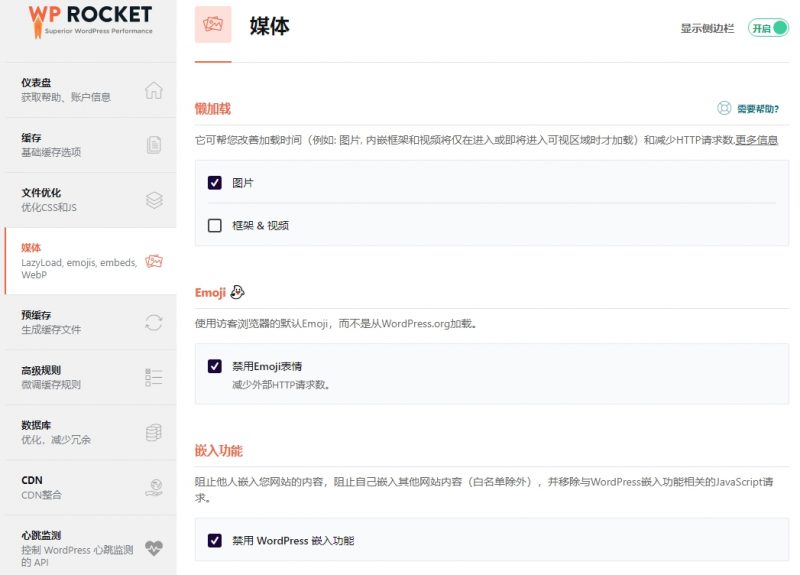Open the CDN menu item
Screen dimensions: 800x575
tap(90, 488)
